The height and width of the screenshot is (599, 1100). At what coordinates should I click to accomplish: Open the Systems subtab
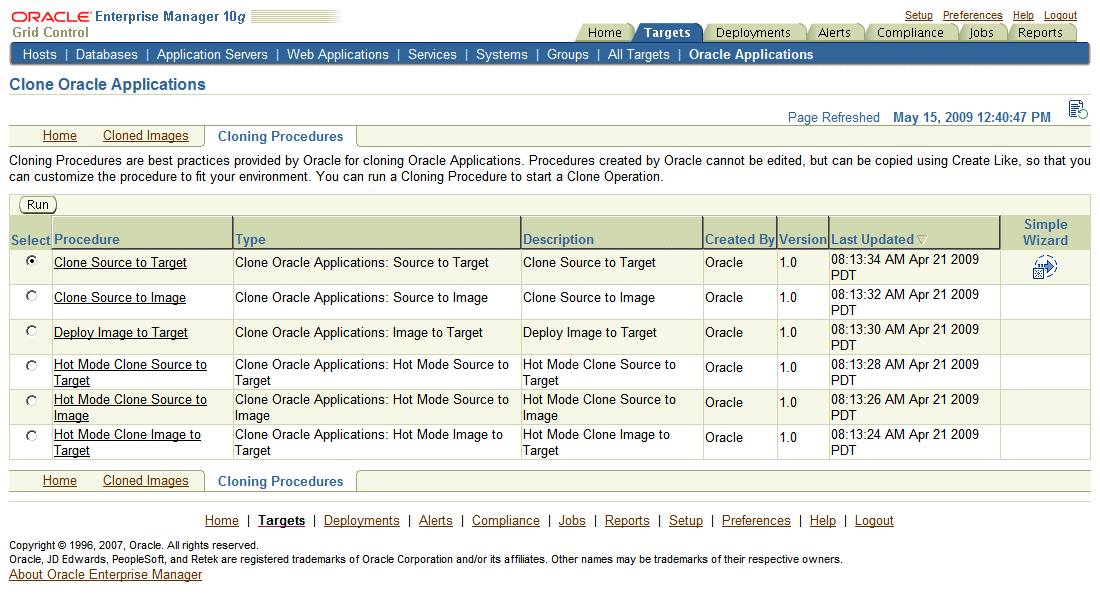pos(502,54)
